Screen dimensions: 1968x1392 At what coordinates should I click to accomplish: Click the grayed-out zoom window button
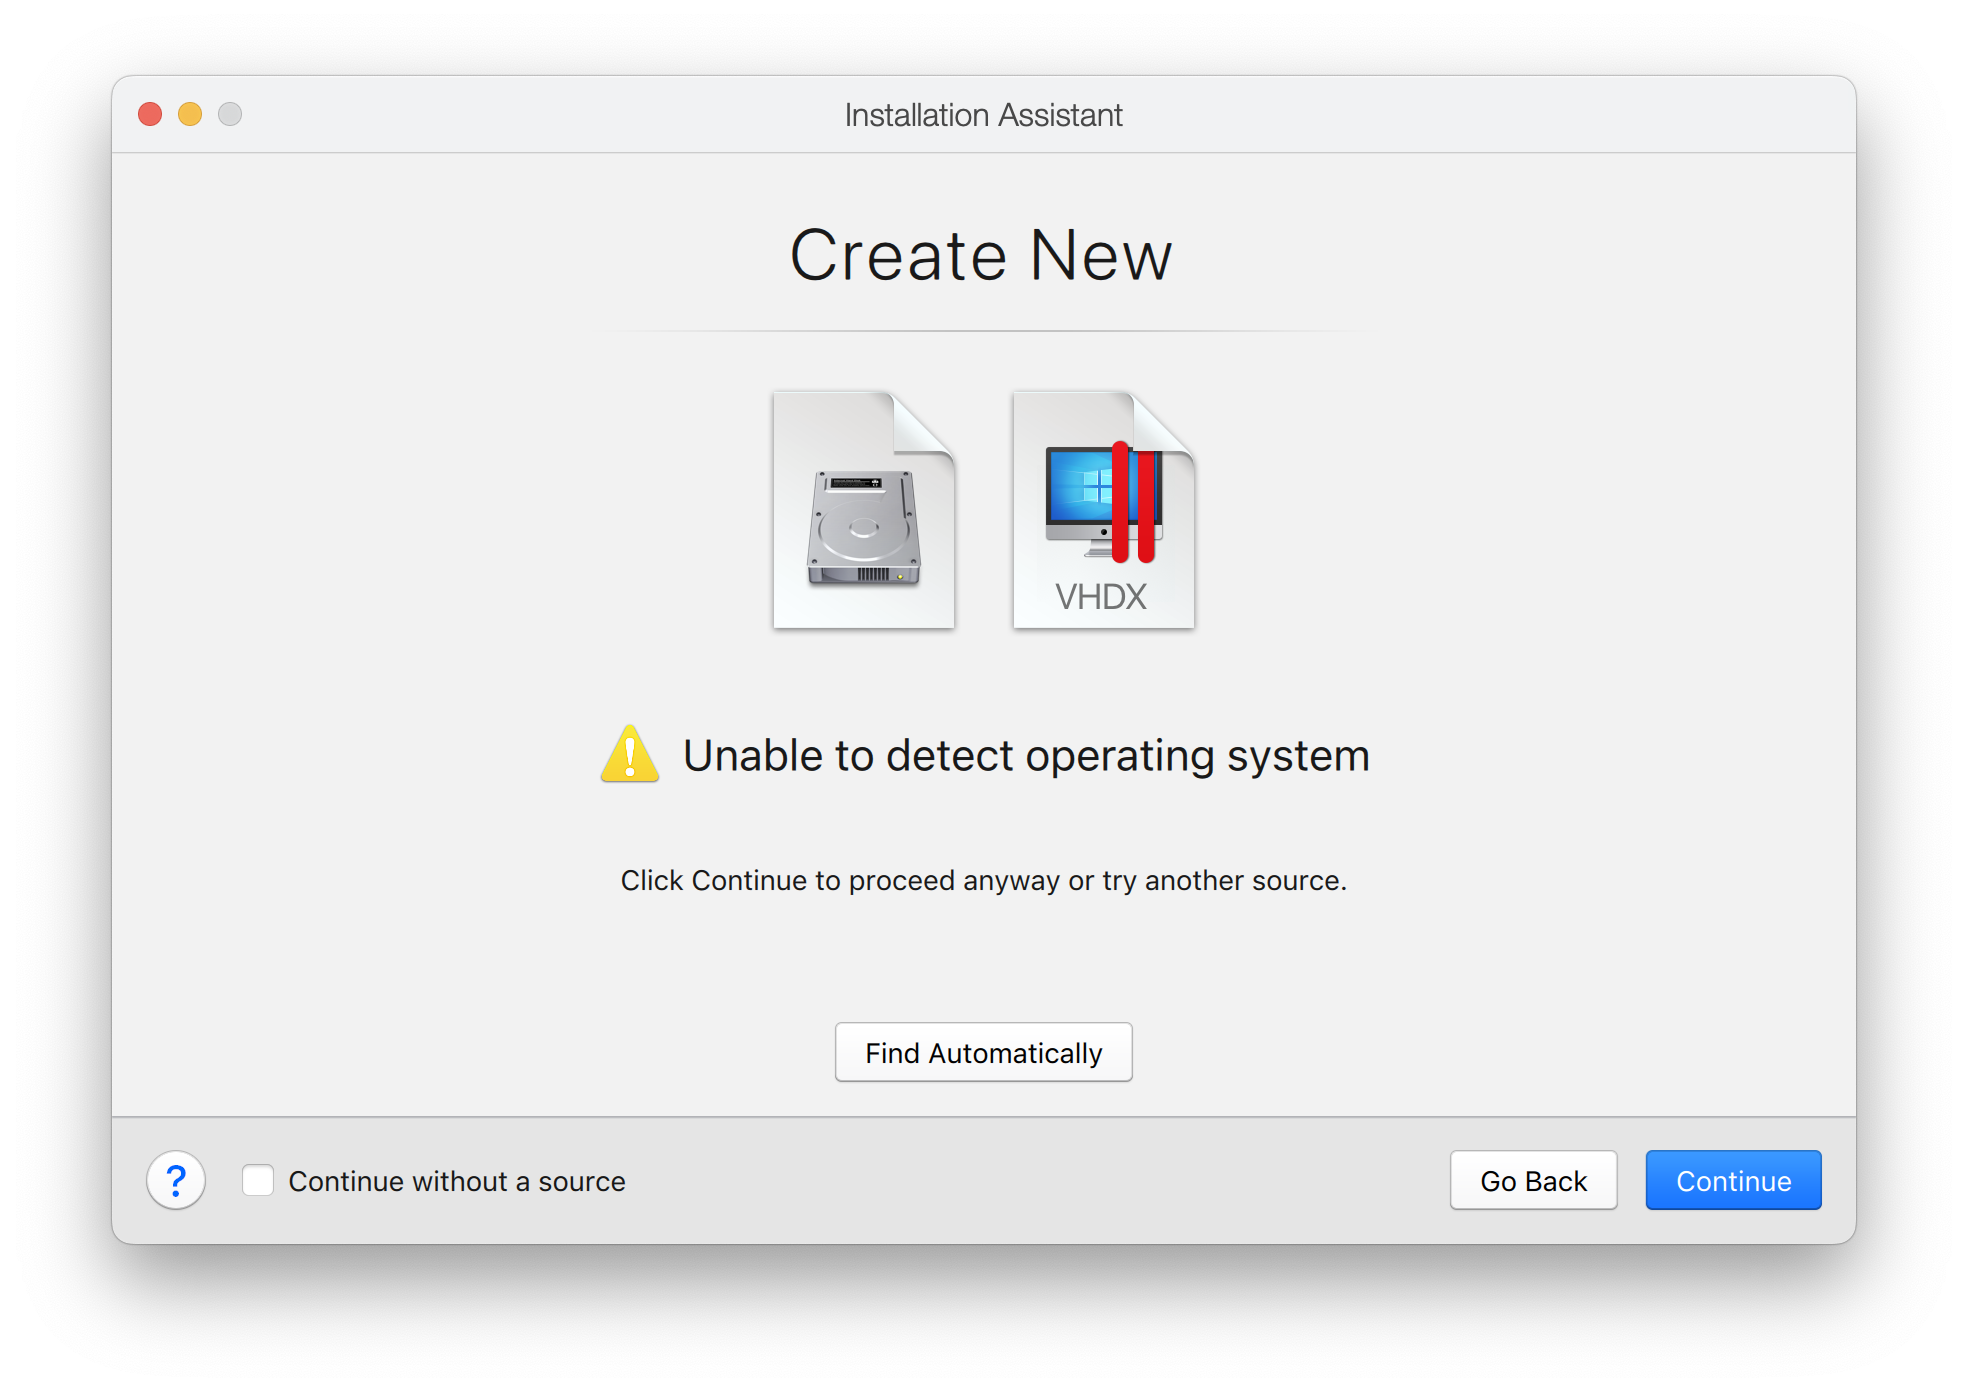click(230, 114)
